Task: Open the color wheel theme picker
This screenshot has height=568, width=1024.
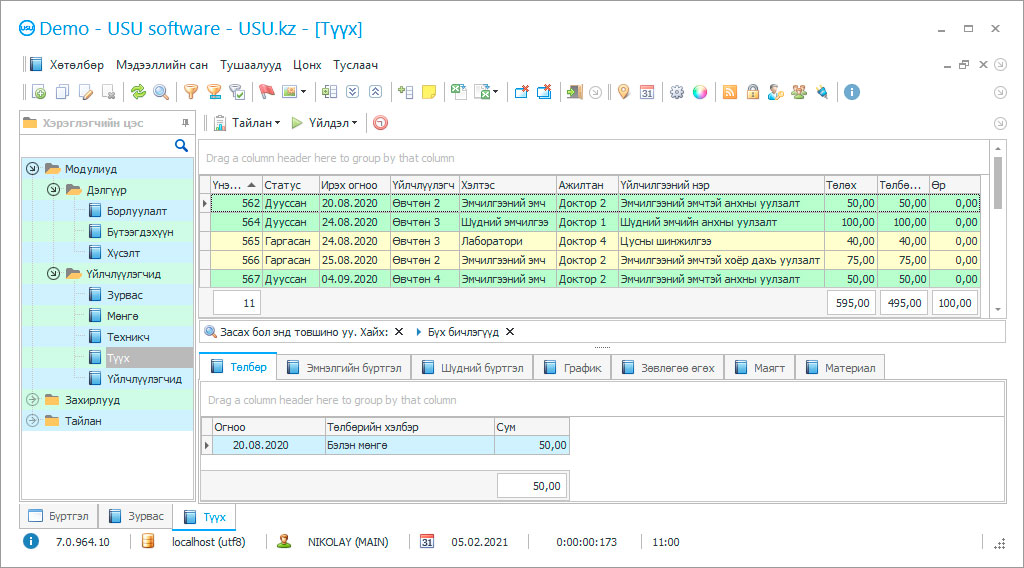Action: (700, 92)
